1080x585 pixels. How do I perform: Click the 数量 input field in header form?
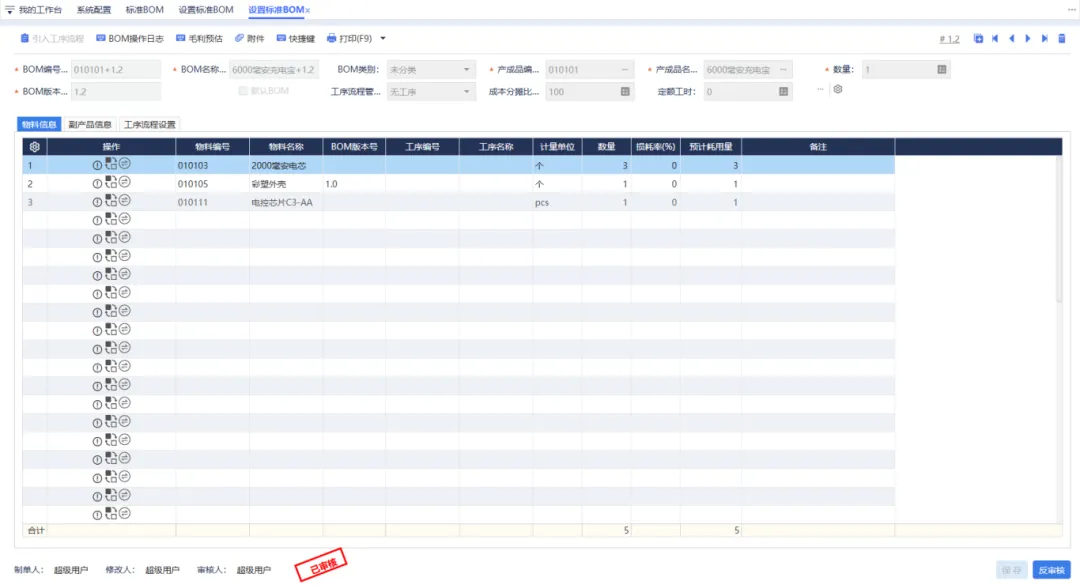[x=898, y=70]
